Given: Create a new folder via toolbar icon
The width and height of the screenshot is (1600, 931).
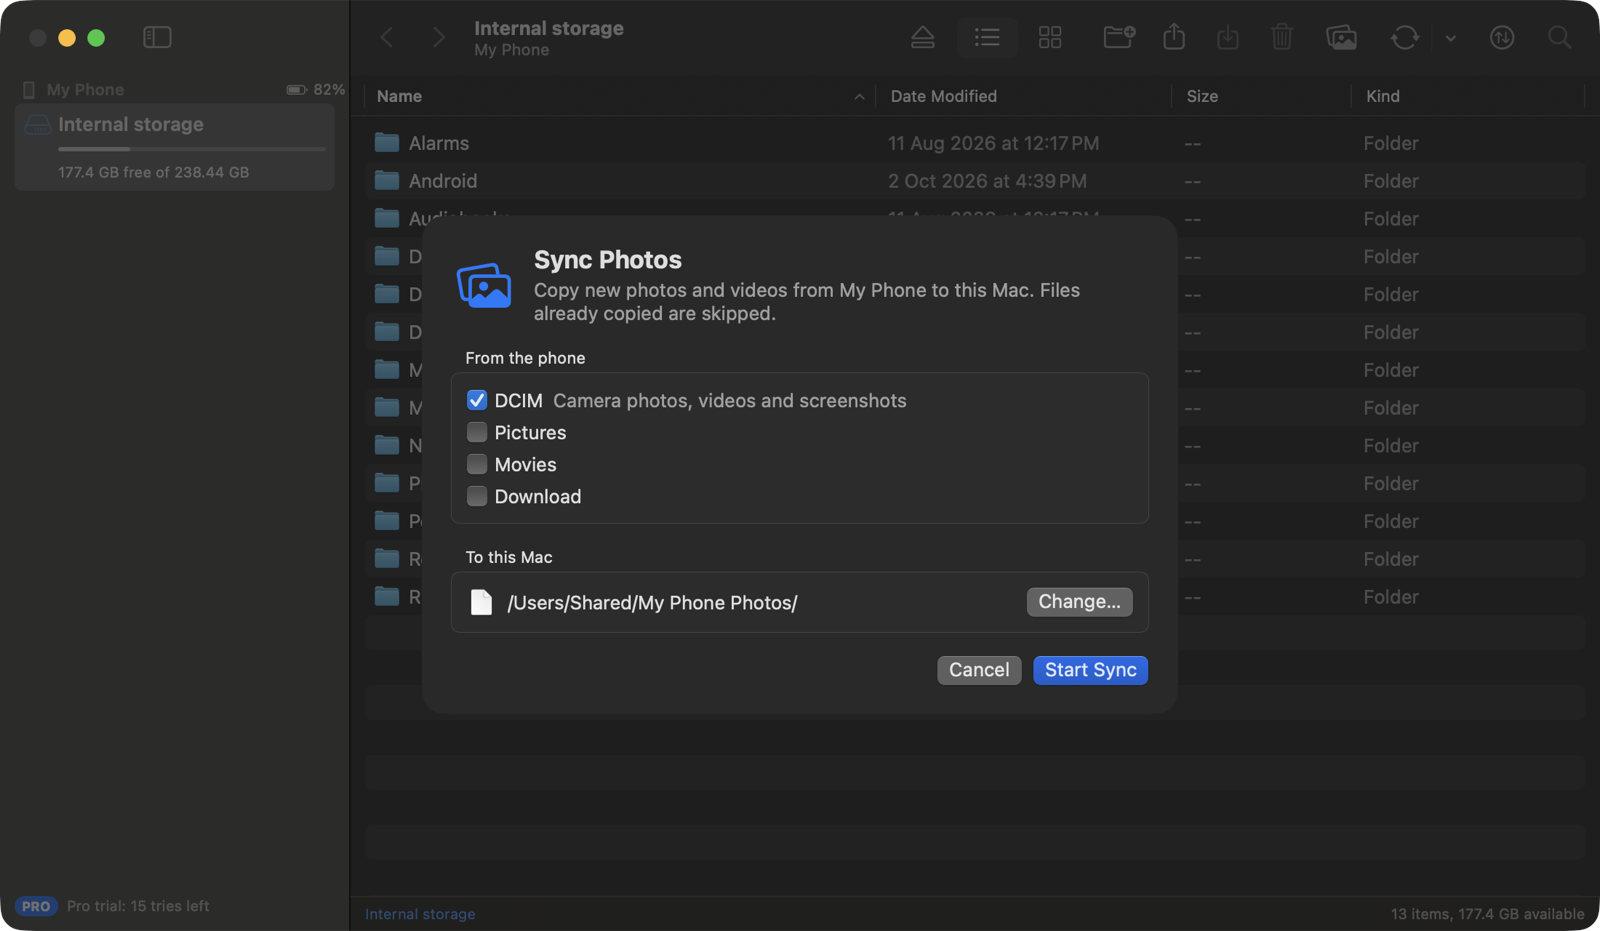Looking at the screenshot, I should point(1119,37).
